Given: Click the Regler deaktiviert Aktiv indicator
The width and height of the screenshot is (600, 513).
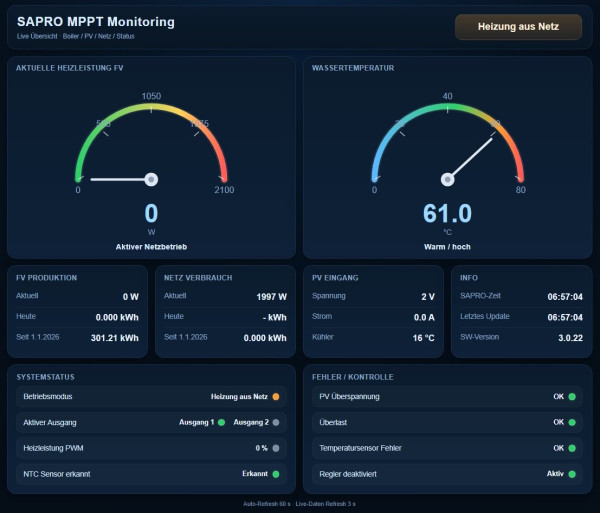Looking at the screenshot, I should (x=572, y=473).
